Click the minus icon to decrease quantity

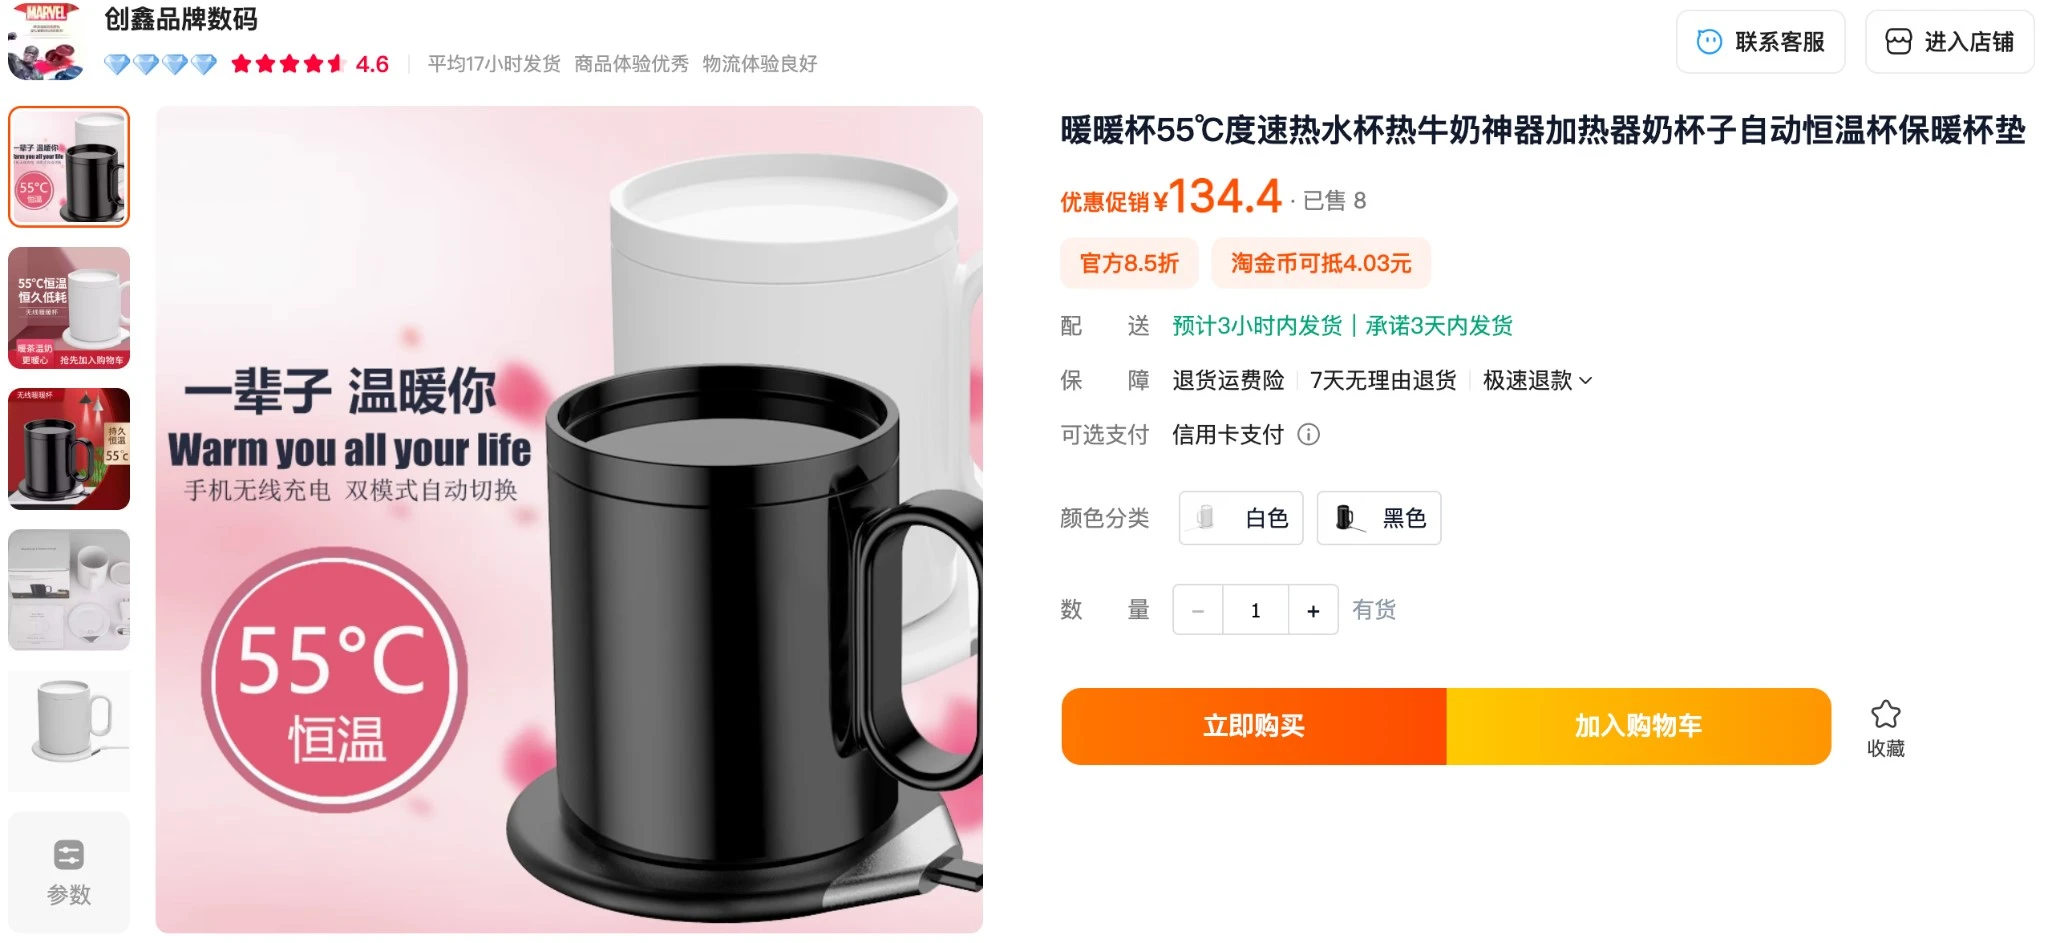(1198, 610)
